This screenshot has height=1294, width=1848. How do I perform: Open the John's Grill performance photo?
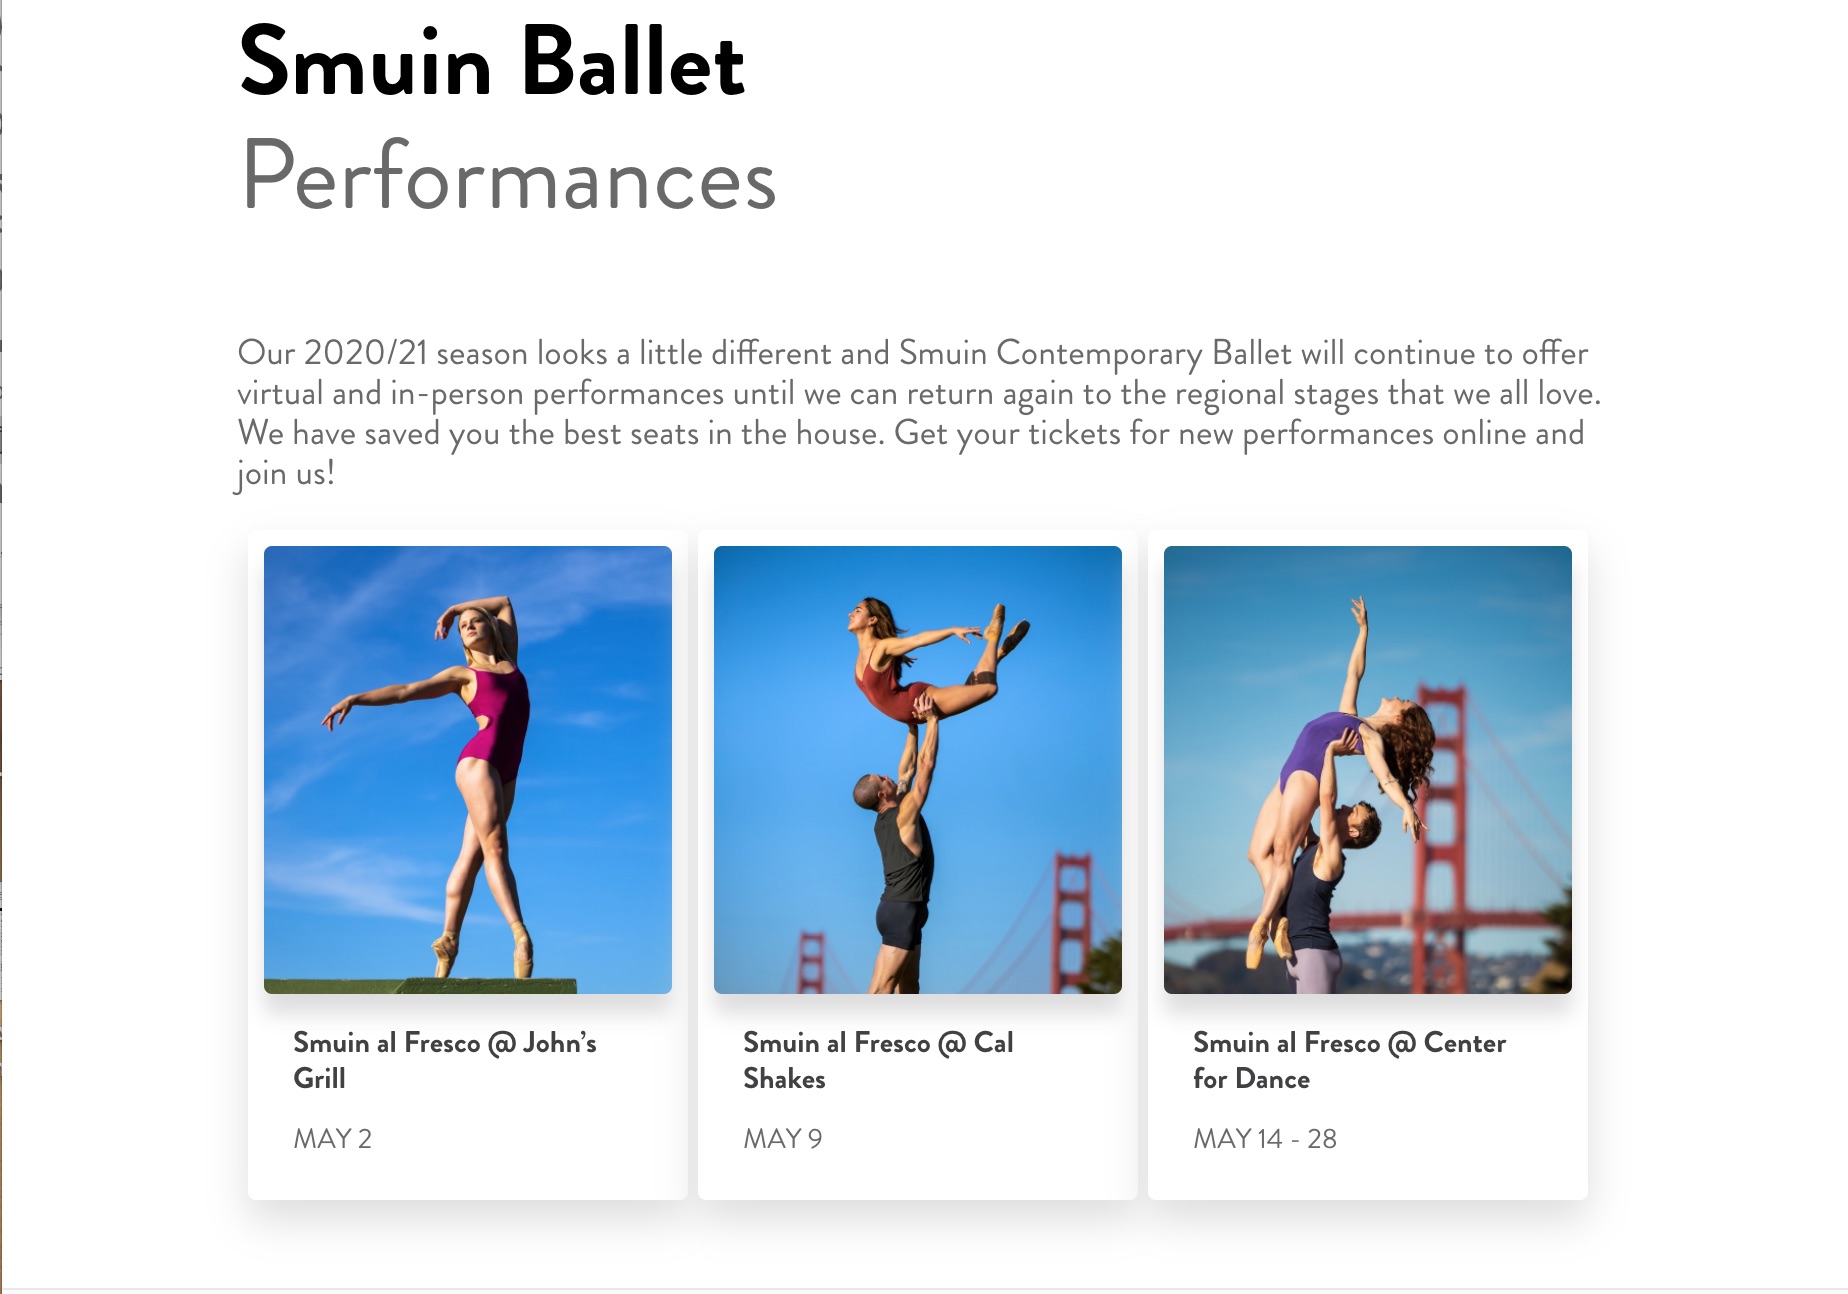pyautogui.click(x=468, y=769)
